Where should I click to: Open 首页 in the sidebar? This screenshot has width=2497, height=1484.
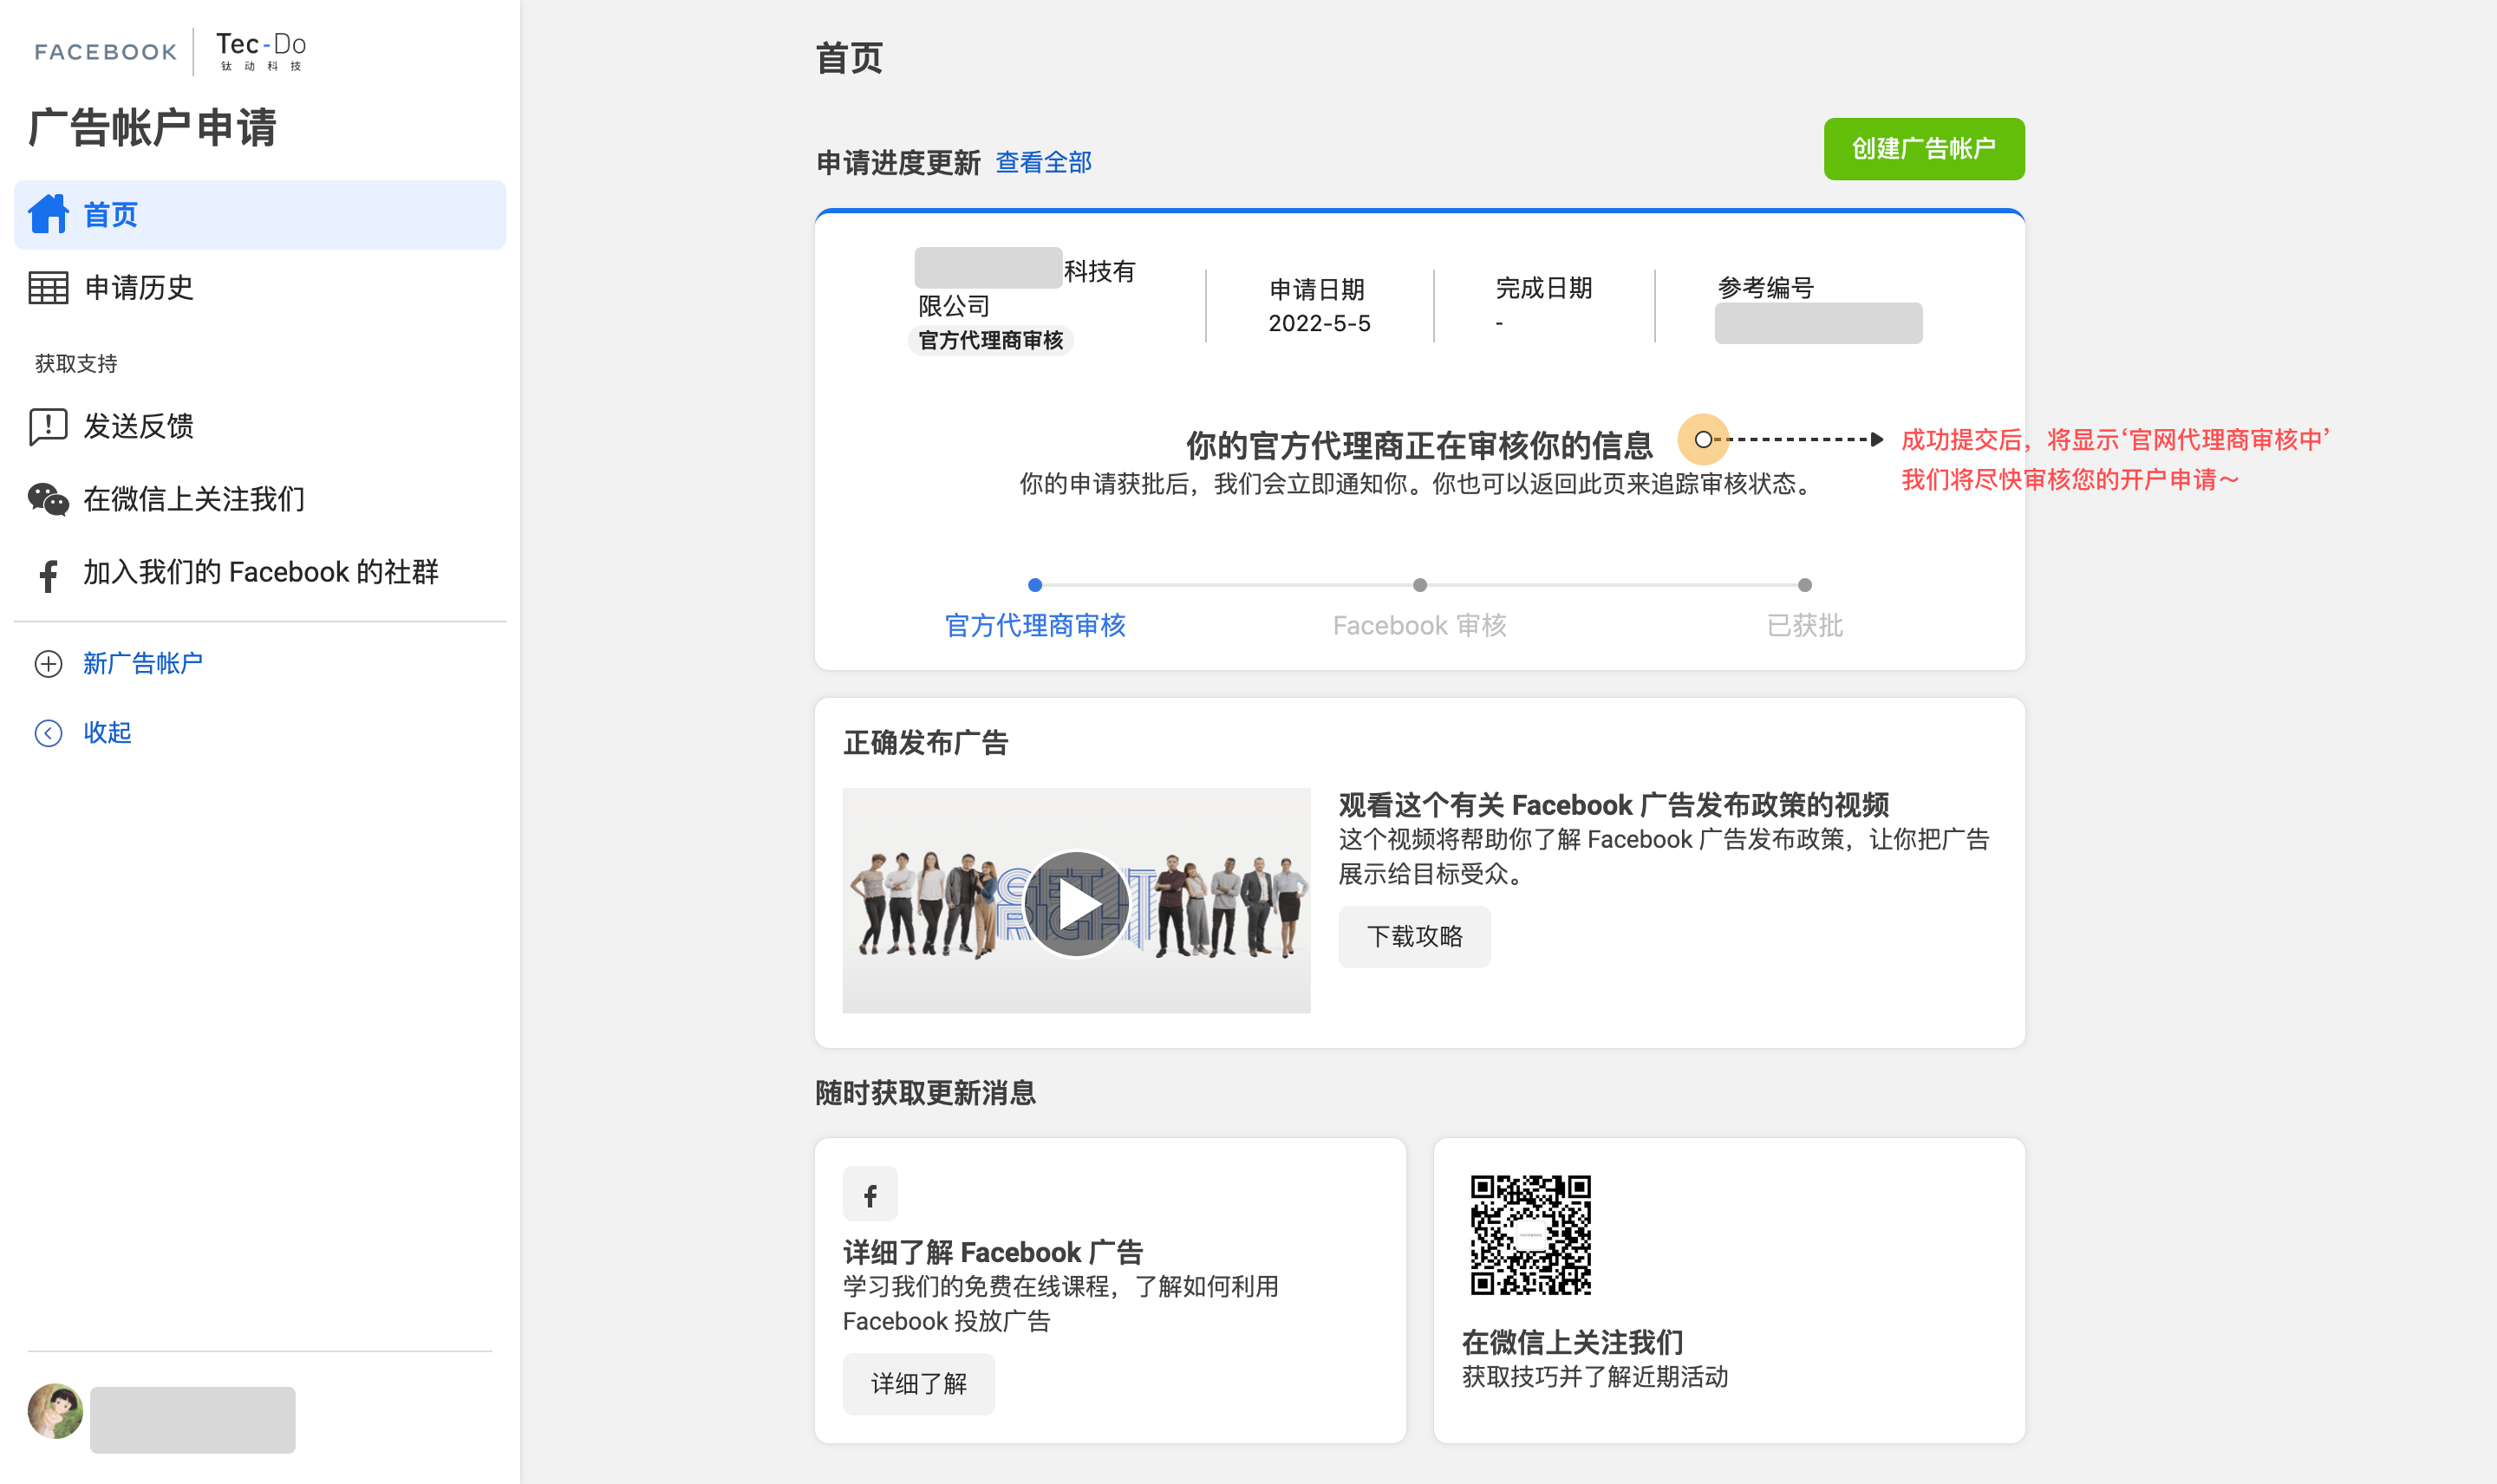click(x=260, y=215)
